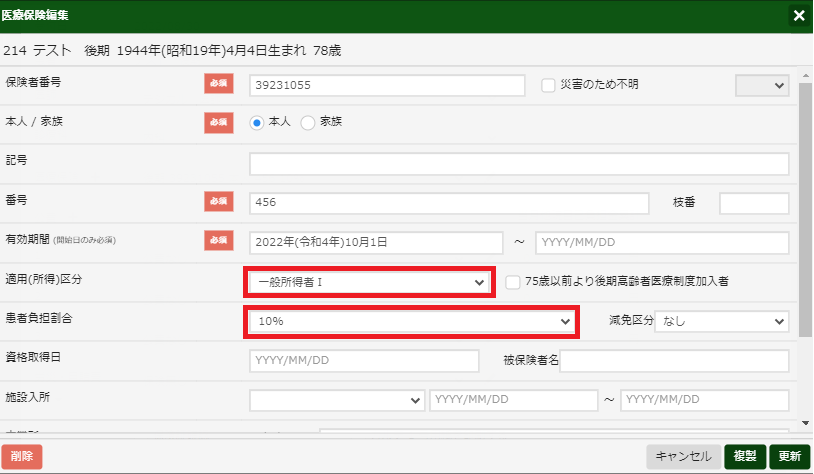Click the vertical scrollbar thumb
This screenshot has height=474, width=814.
click(x=805, y=210)
